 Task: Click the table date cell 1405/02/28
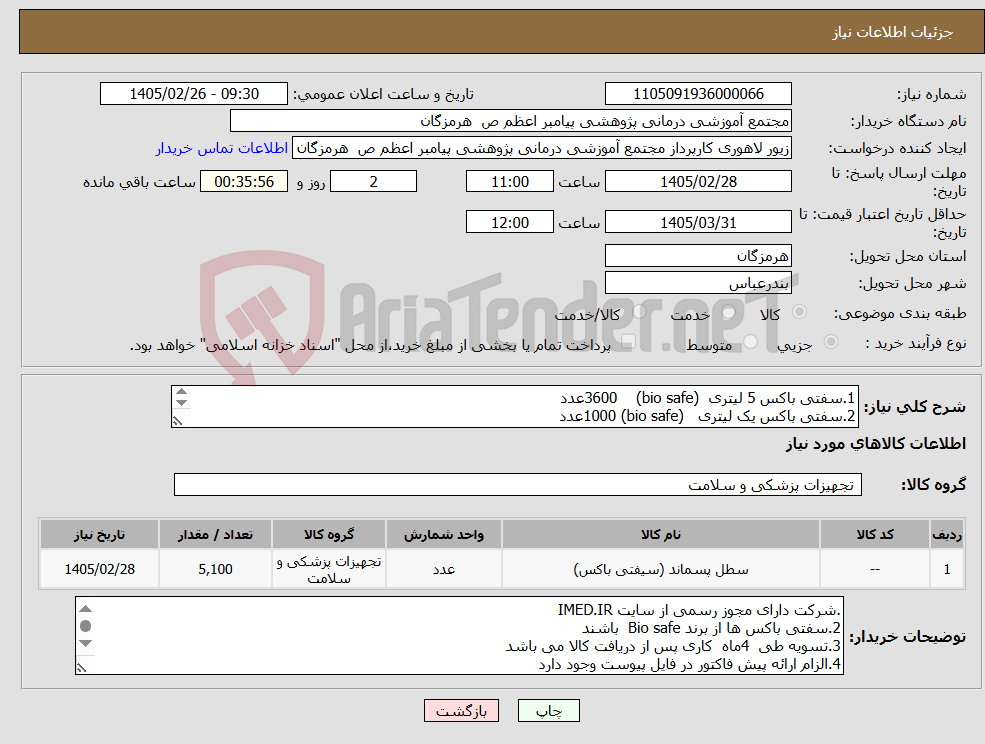(99, 569)
